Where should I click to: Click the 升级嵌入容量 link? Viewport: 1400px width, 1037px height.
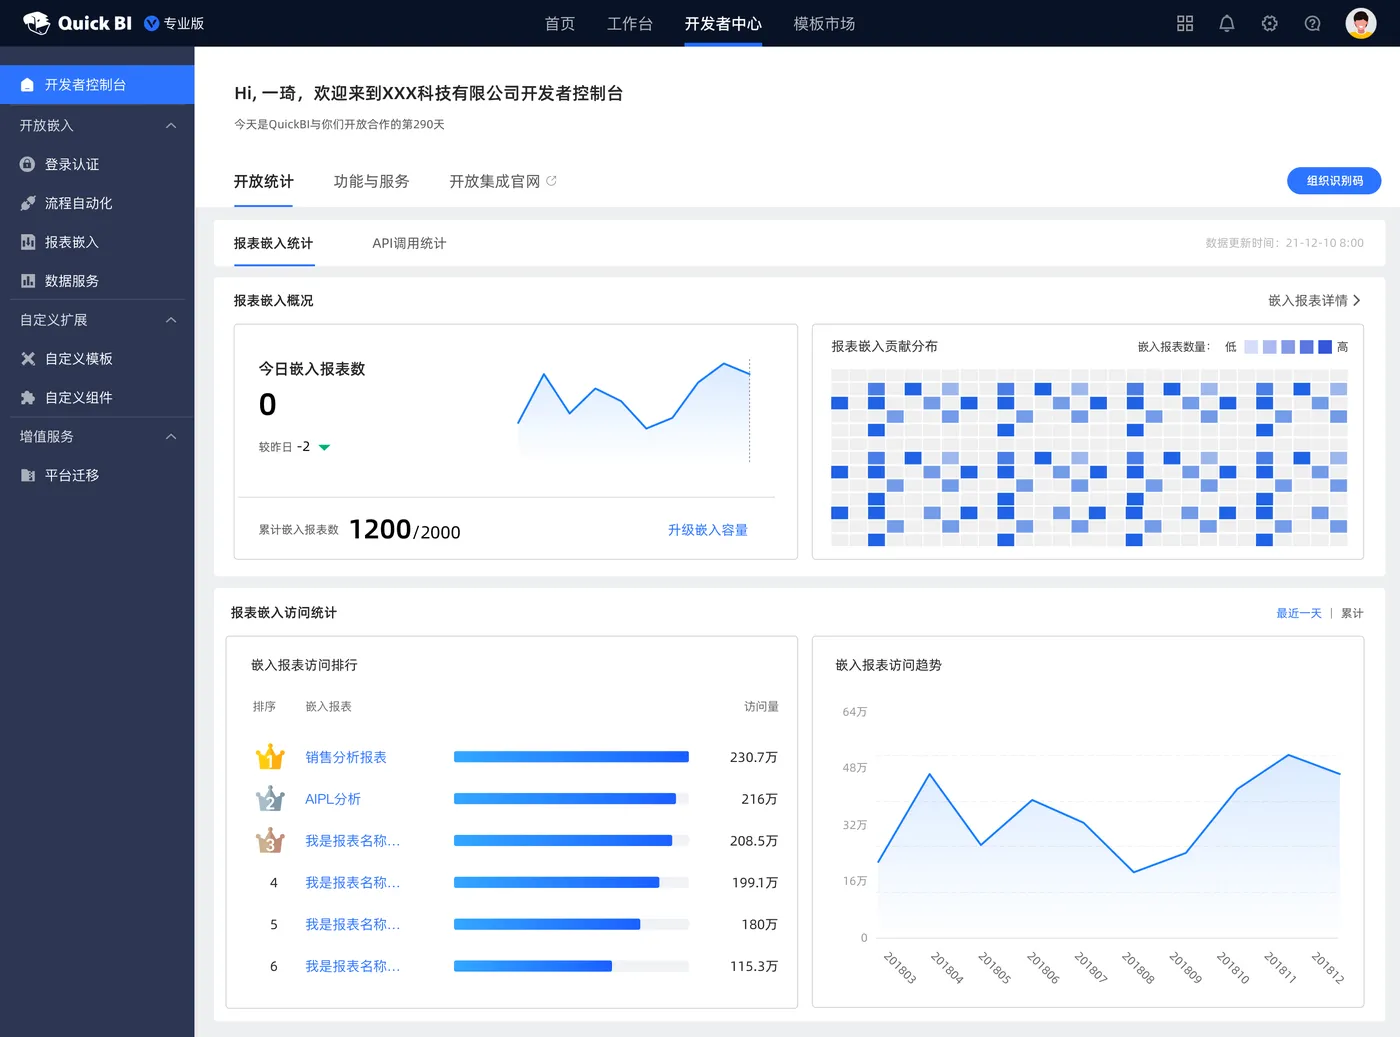(x=708, y=530)
